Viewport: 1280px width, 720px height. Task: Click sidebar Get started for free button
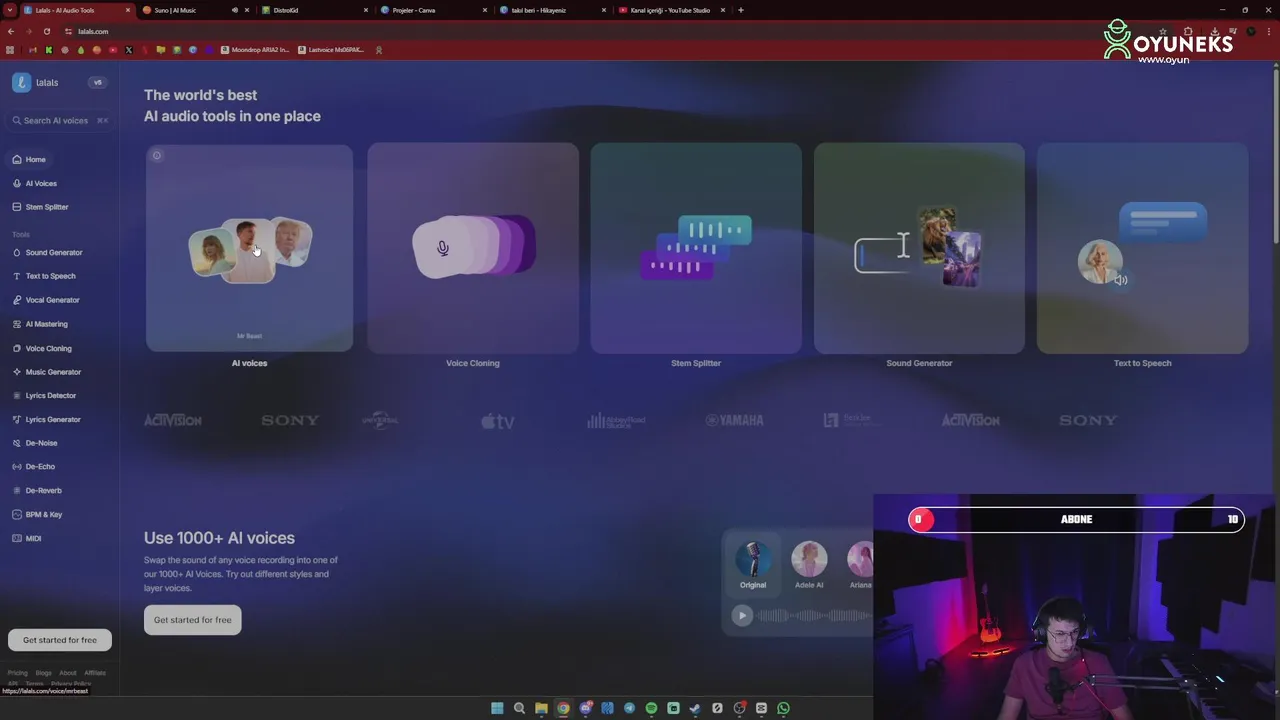pyautogui.click(x=60, y=640)
